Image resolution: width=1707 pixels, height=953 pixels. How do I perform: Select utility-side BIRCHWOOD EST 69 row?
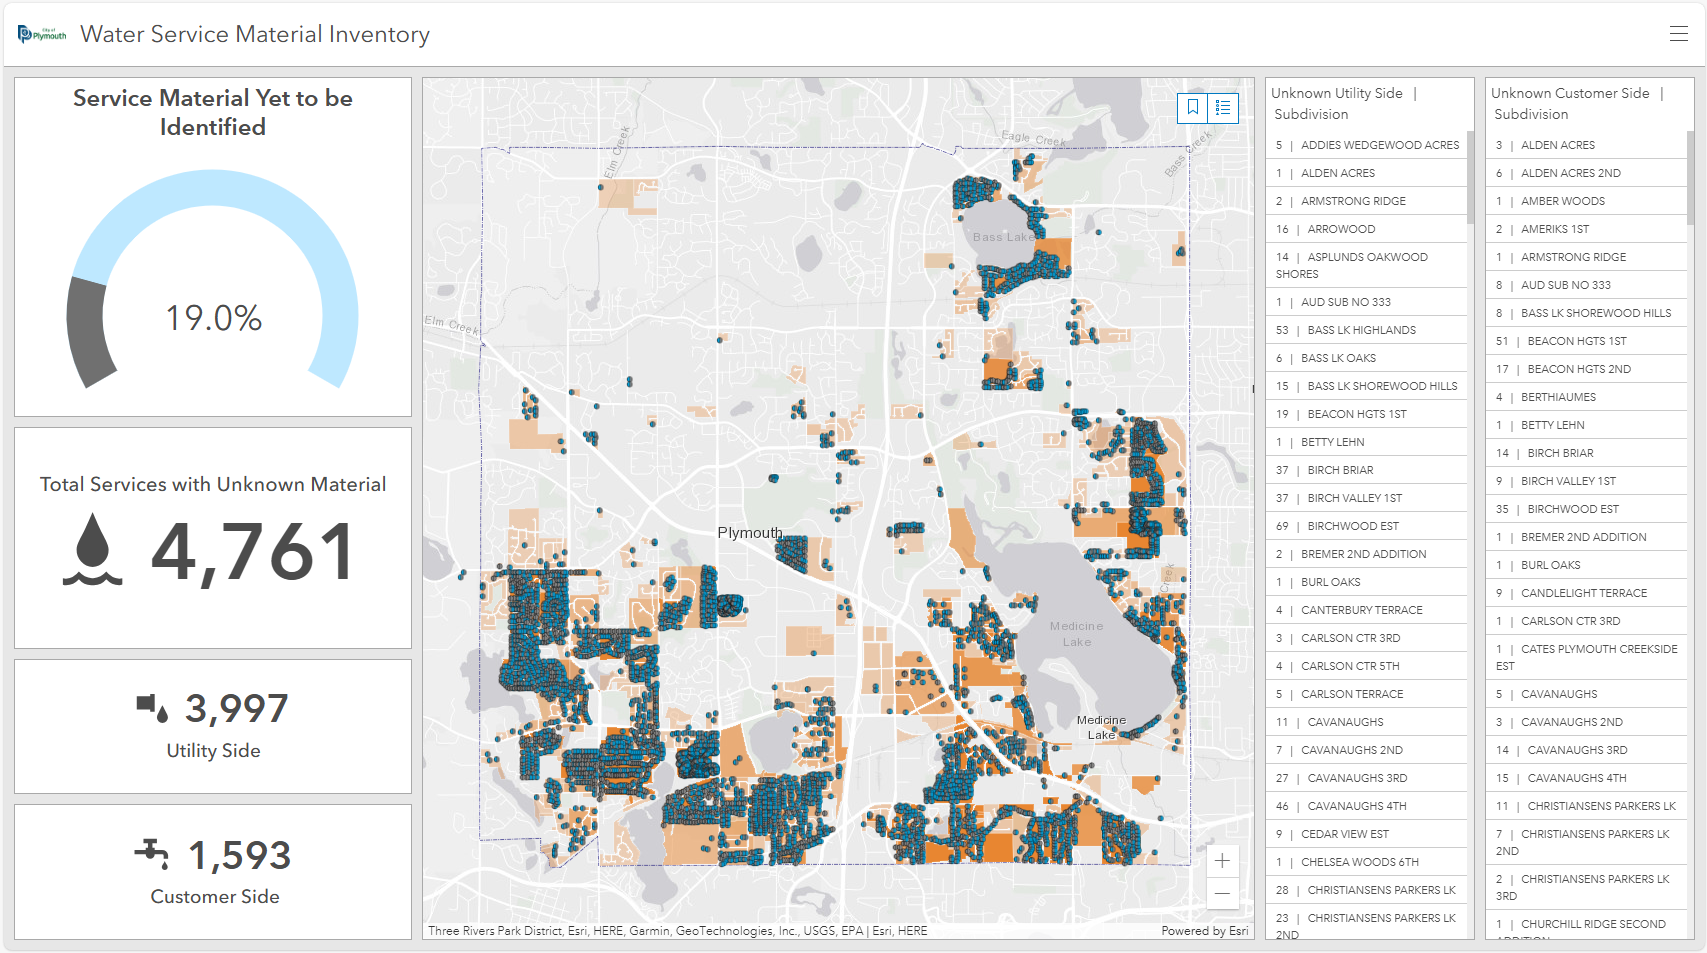pos(1366,526)
